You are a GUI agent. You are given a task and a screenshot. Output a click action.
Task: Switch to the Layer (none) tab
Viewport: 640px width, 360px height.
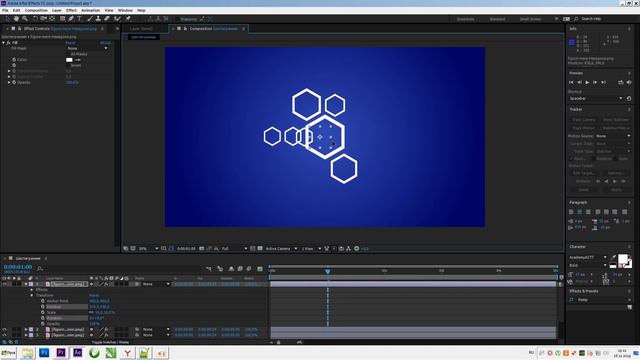click(141, 29)
